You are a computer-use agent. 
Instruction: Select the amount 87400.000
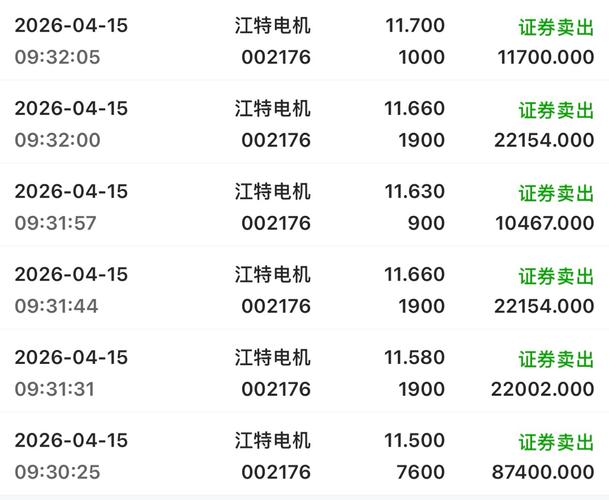(543, 472)
